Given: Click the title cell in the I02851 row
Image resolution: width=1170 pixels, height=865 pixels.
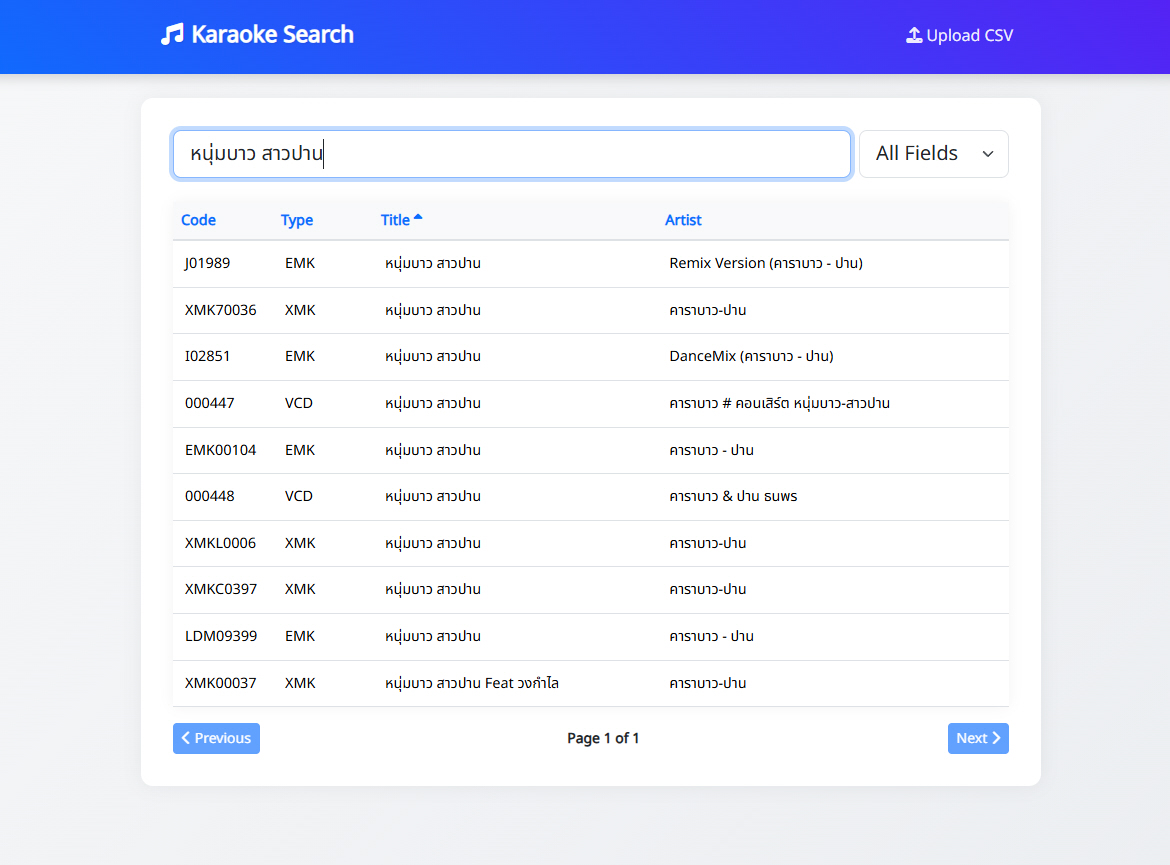Looking at the screenshot, I should pos(433,357).
